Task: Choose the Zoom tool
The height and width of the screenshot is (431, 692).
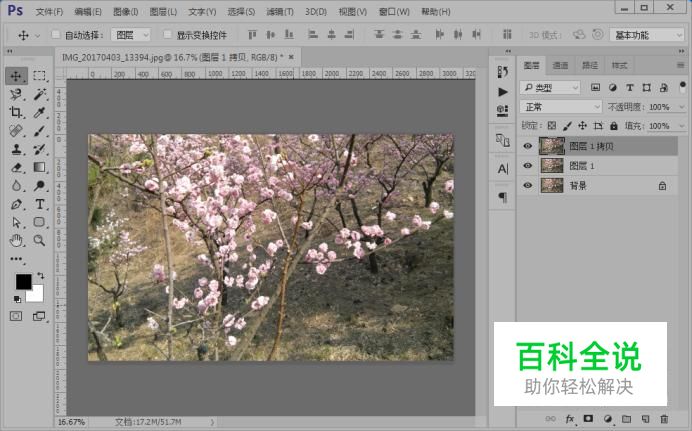Action: [x=40, y=240]
